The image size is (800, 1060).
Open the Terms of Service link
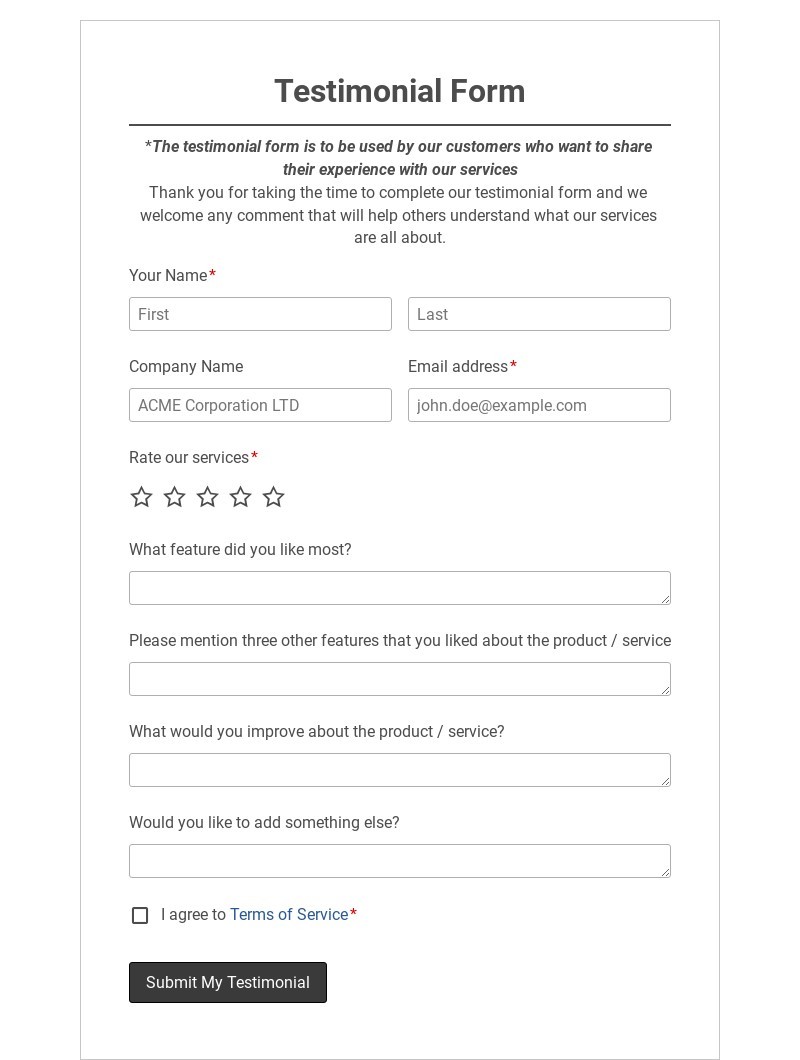click(x=289, y=915)
